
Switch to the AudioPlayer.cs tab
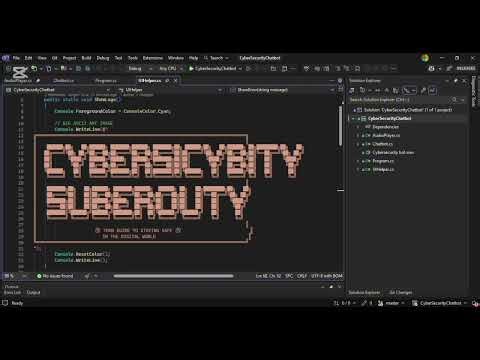[18, 81]
